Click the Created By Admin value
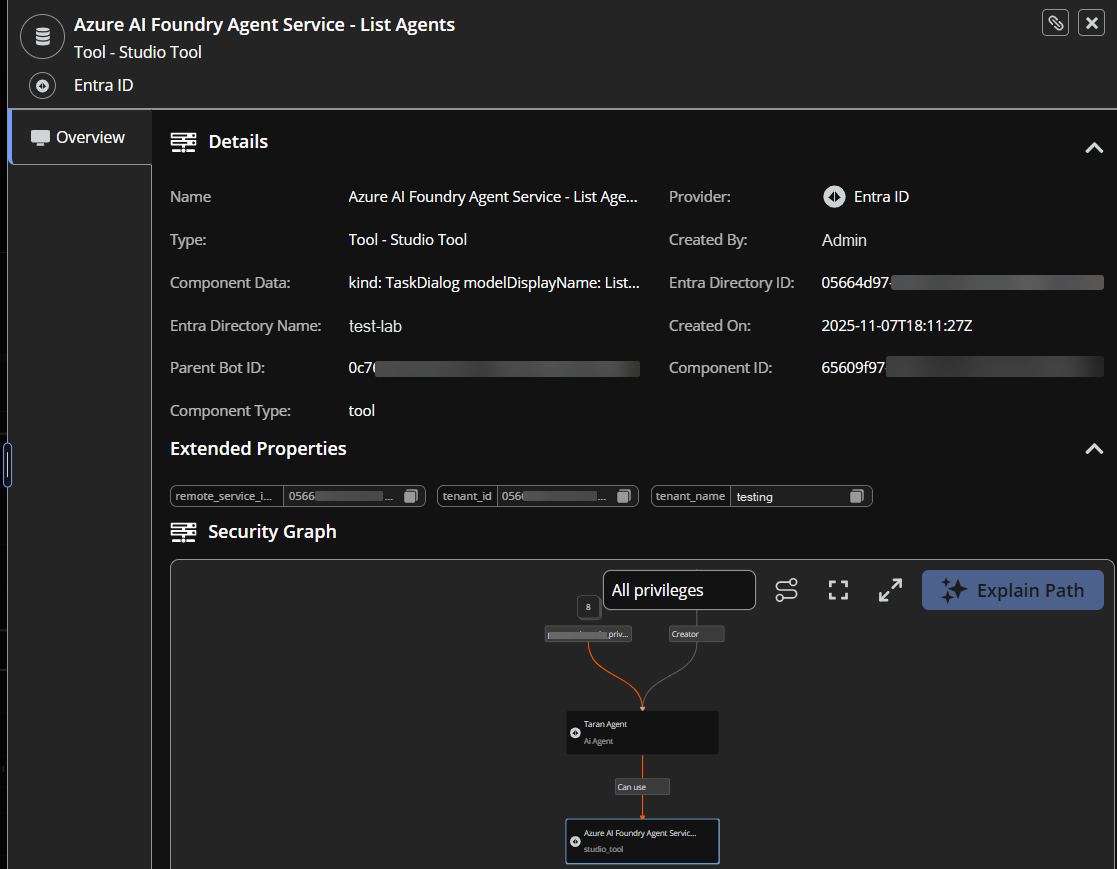This screenshot has width=1117, height=869. pos(844,240)
